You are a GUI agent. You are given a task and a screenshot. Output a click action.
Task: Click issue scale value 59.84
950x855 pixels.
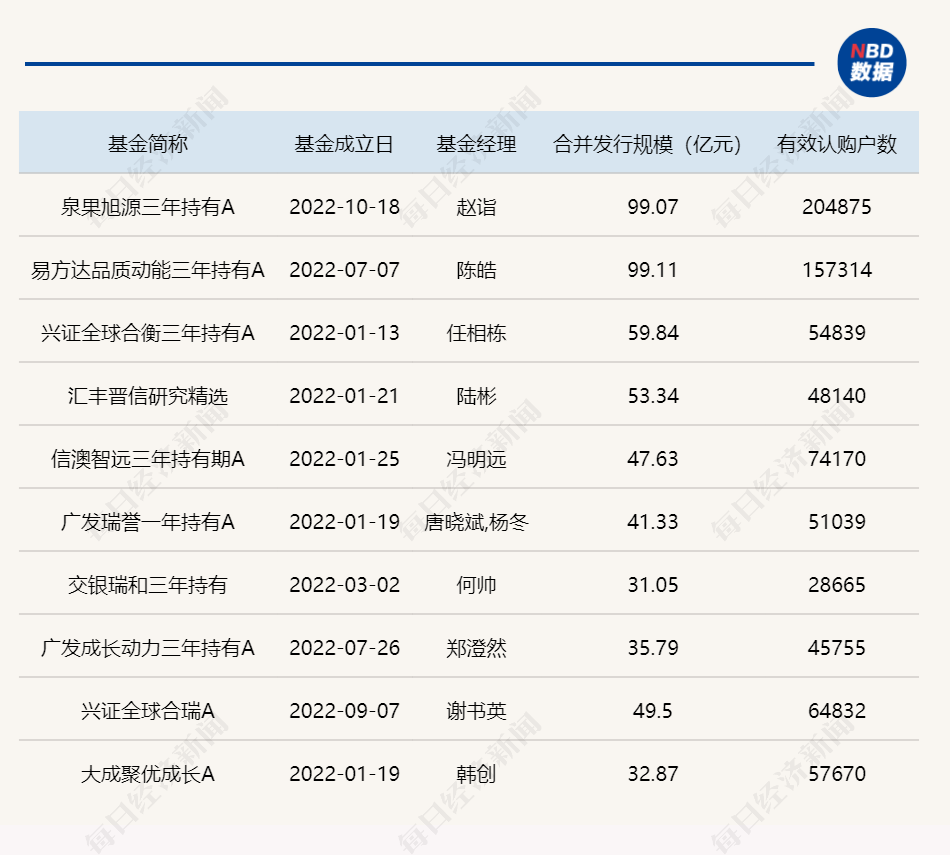pos(653,333)
